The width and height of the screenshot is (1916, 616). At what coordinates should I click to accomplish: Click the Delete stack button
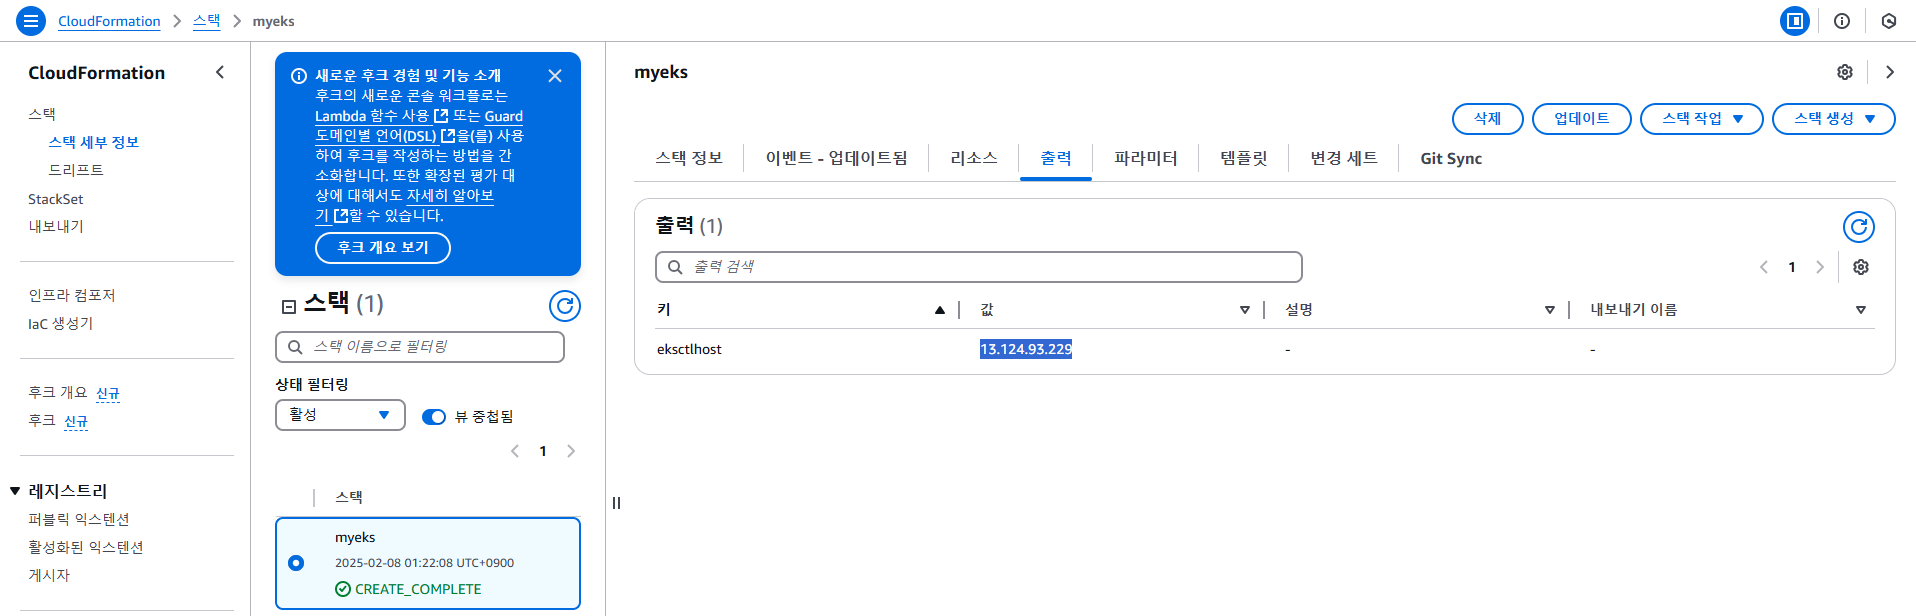[x=1487, y=119]
